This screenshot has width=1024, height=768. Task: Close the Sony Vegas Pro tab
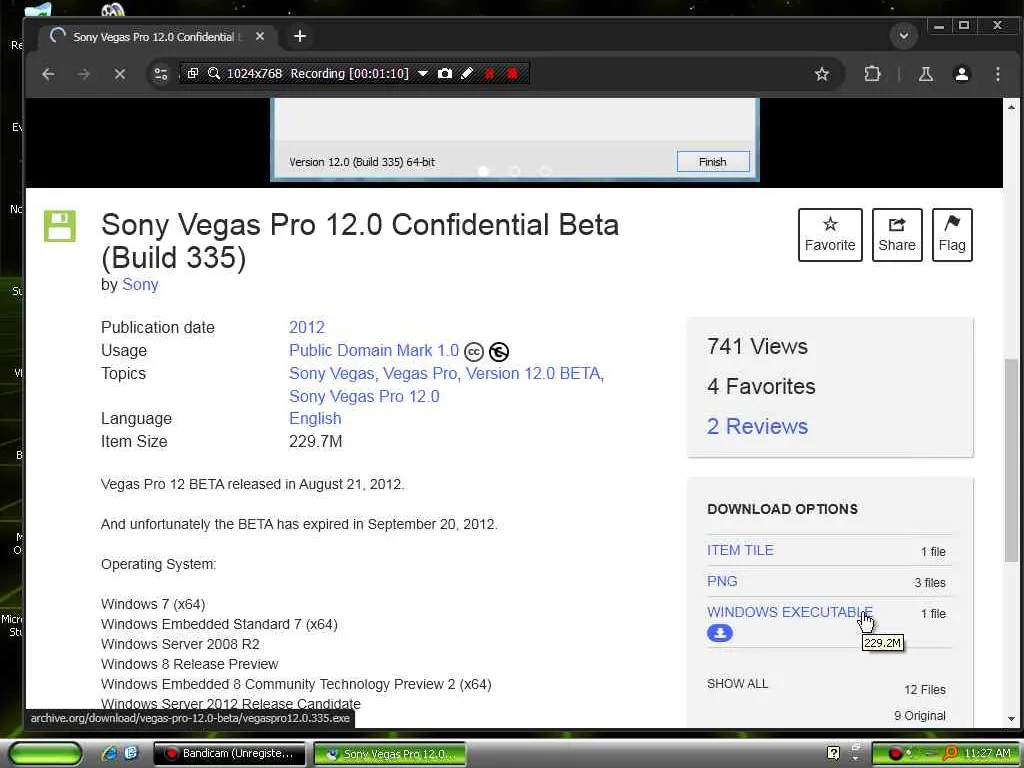260,37
